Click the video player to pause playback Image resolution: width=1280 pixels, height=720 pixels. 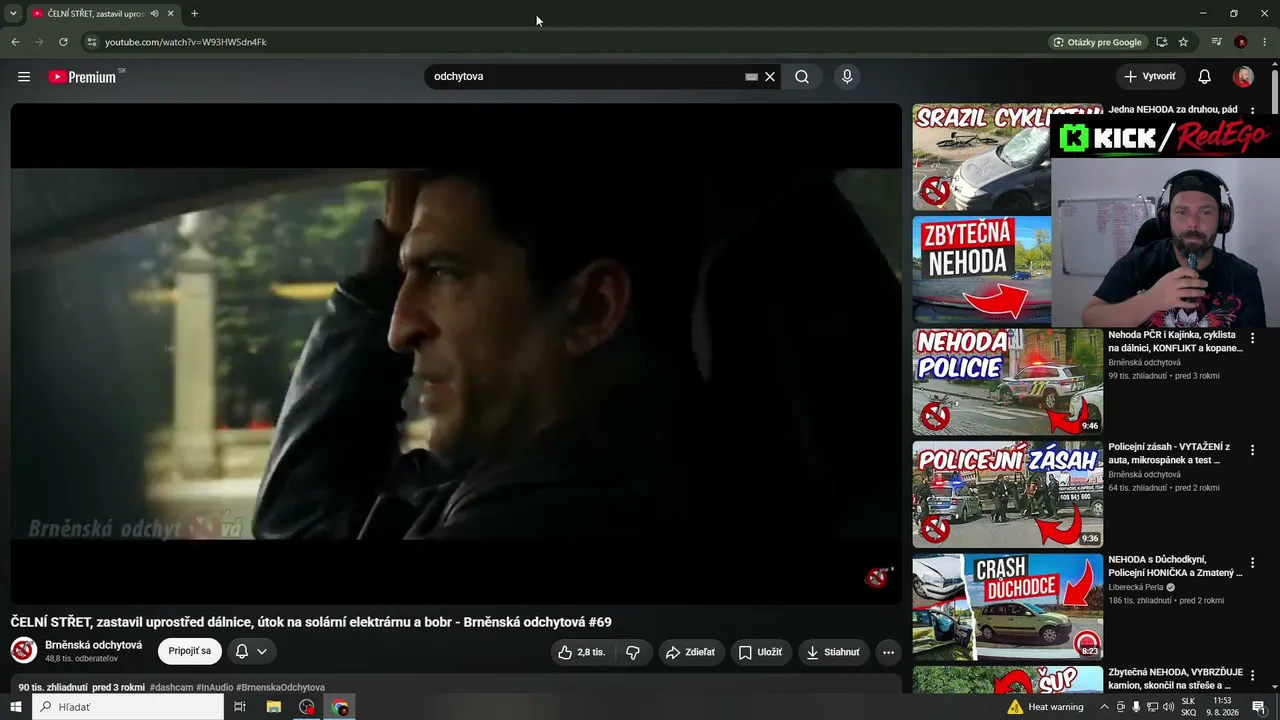[456, 354]
